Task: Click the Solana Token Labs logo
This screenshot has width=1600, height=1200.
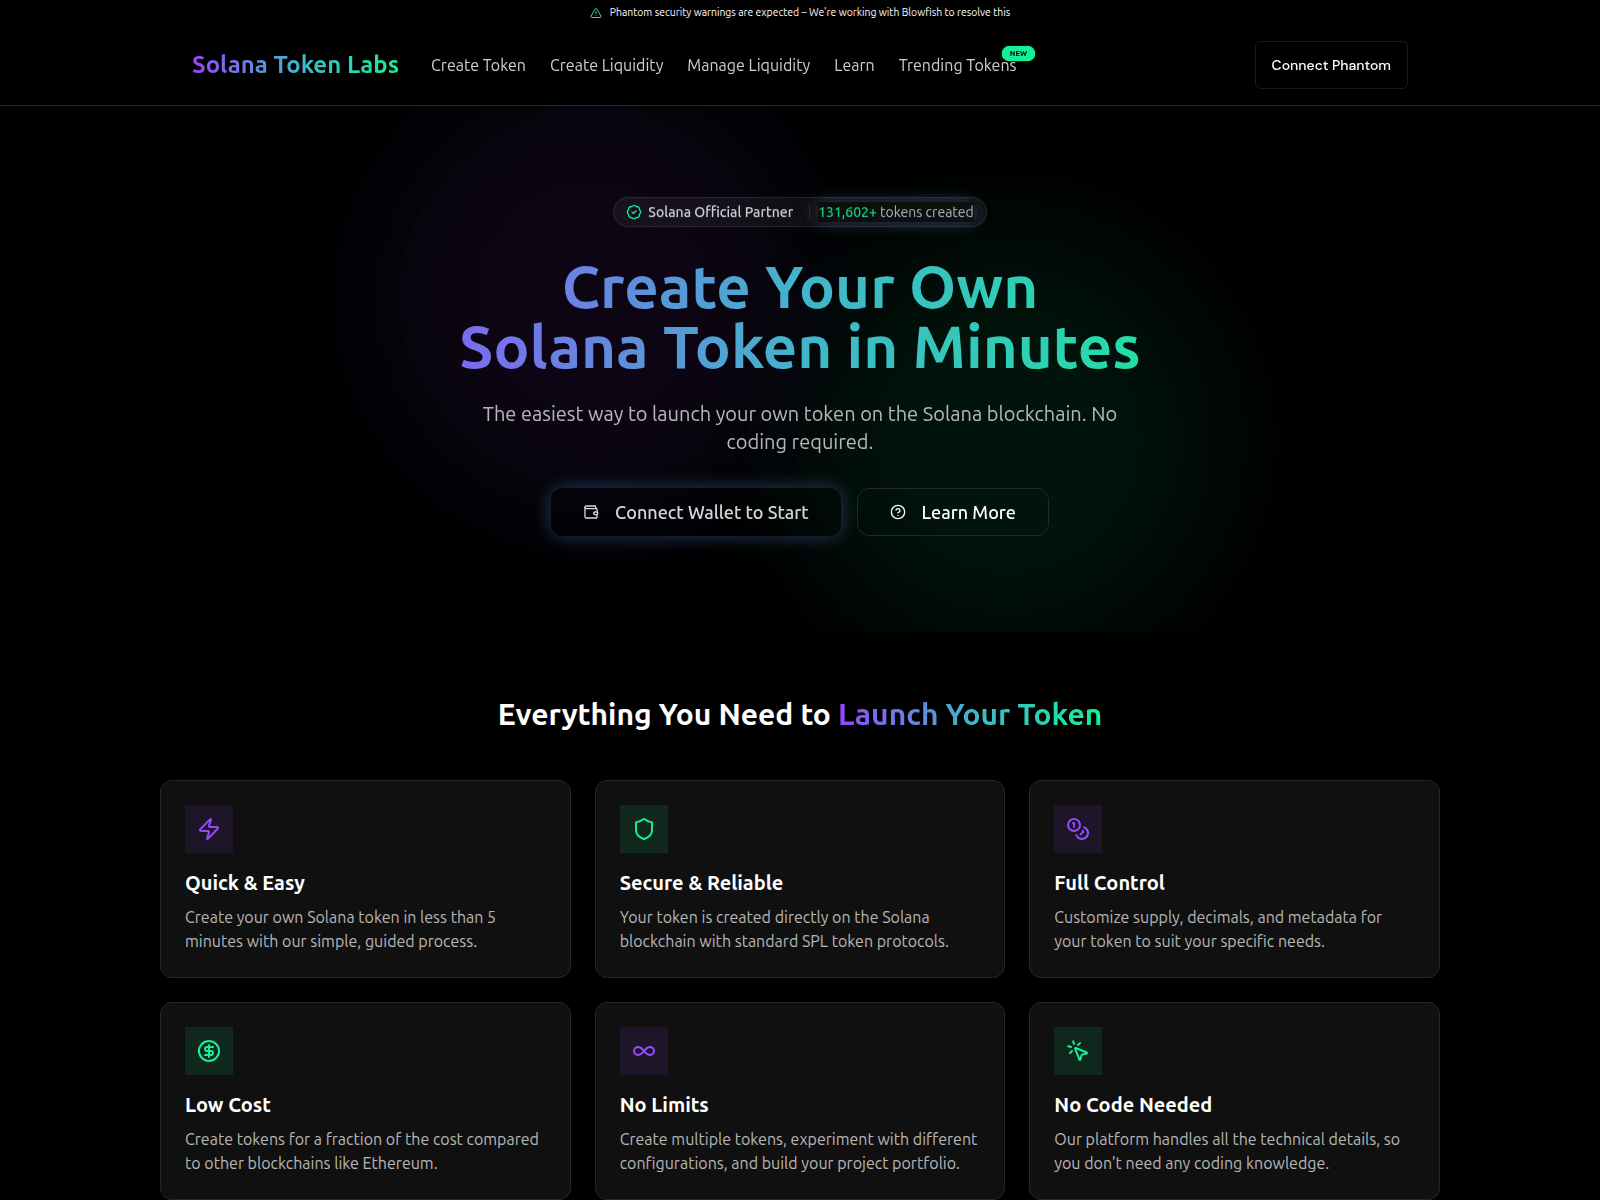Action: (295, 65)
